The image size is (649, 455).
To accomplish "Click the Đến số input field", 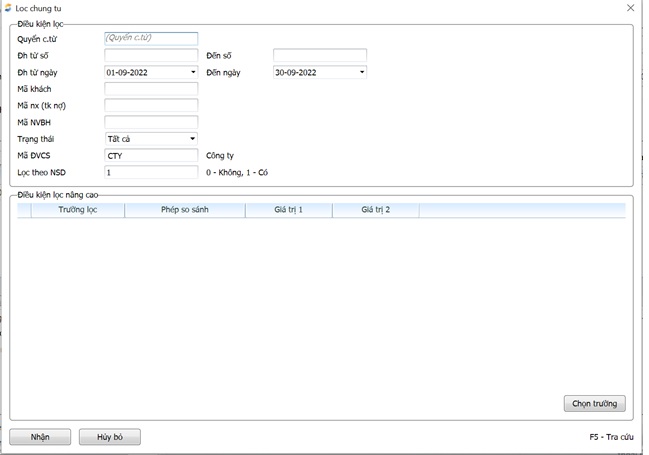I will pos(320,55).
